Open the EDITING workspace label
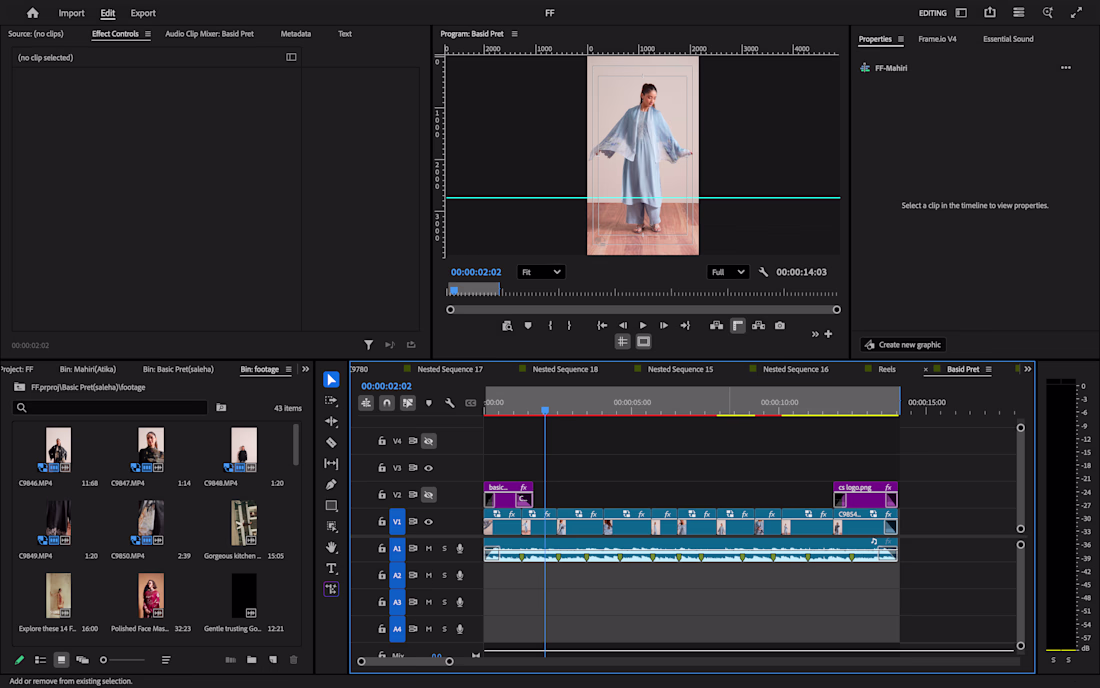The width and height of the screenshot is (1100, 688). coord(932,13)
